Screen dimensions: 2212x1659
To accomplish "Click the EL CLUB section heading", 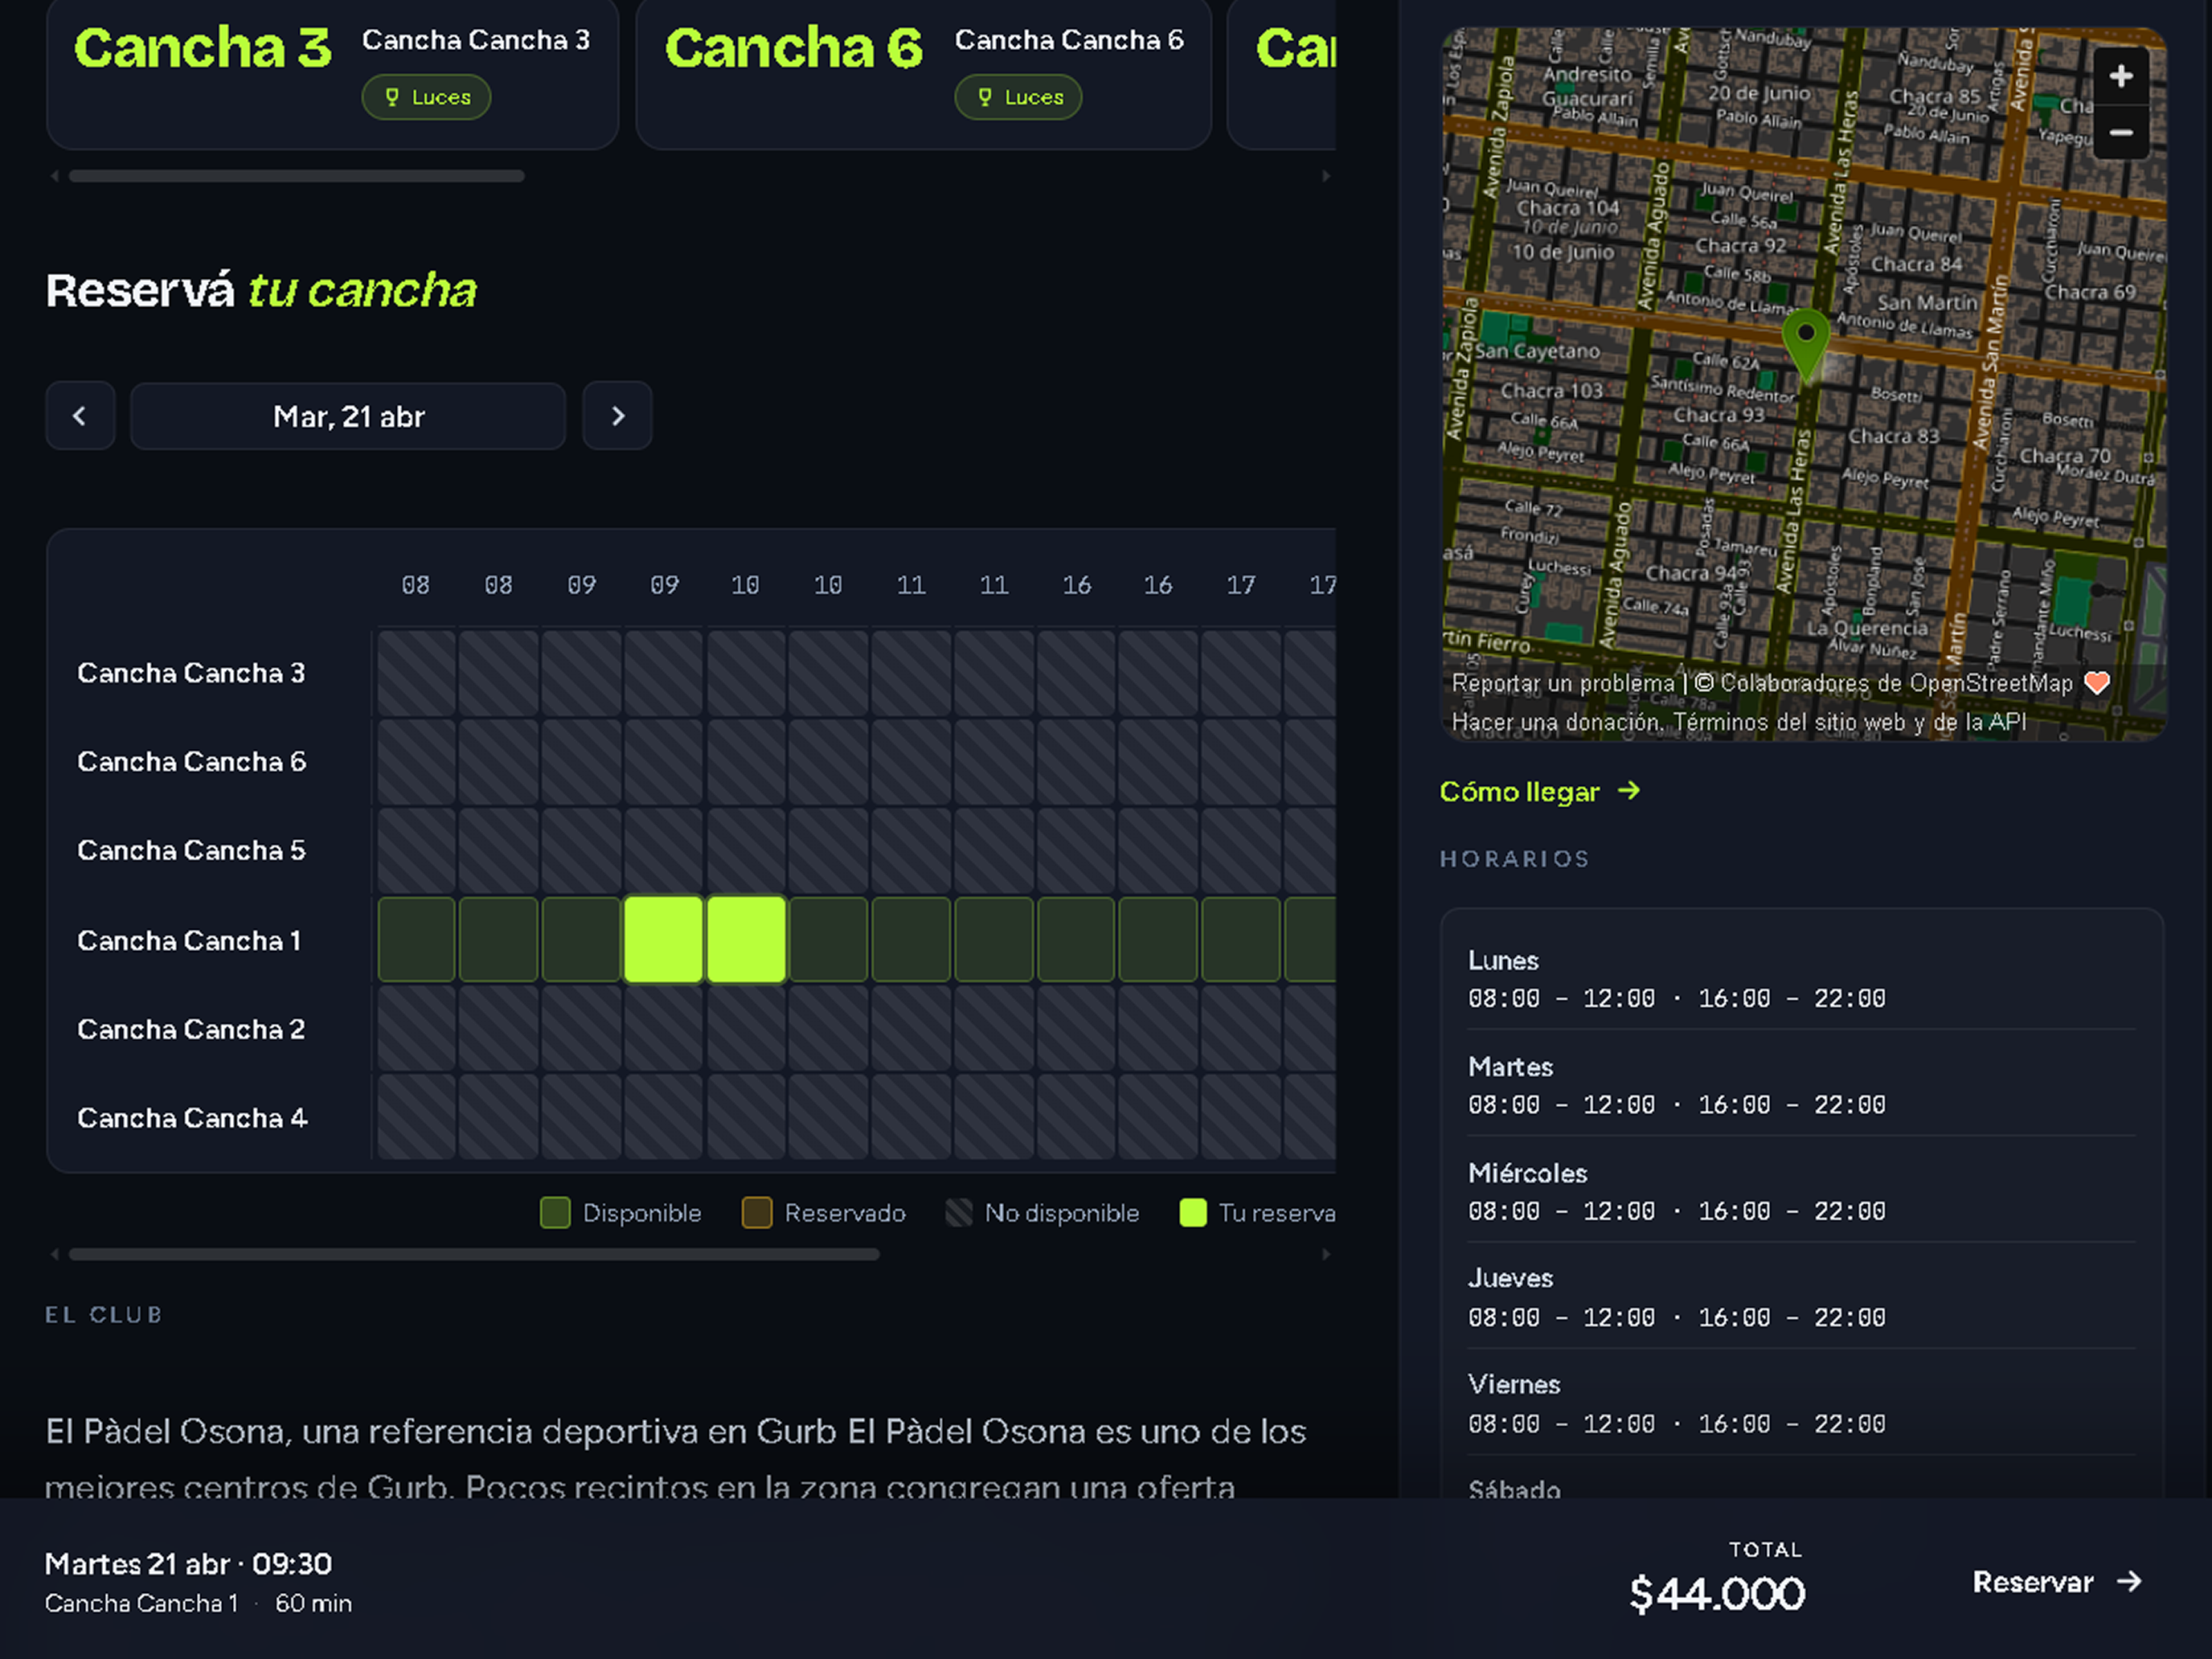I will coord(104,1315).
